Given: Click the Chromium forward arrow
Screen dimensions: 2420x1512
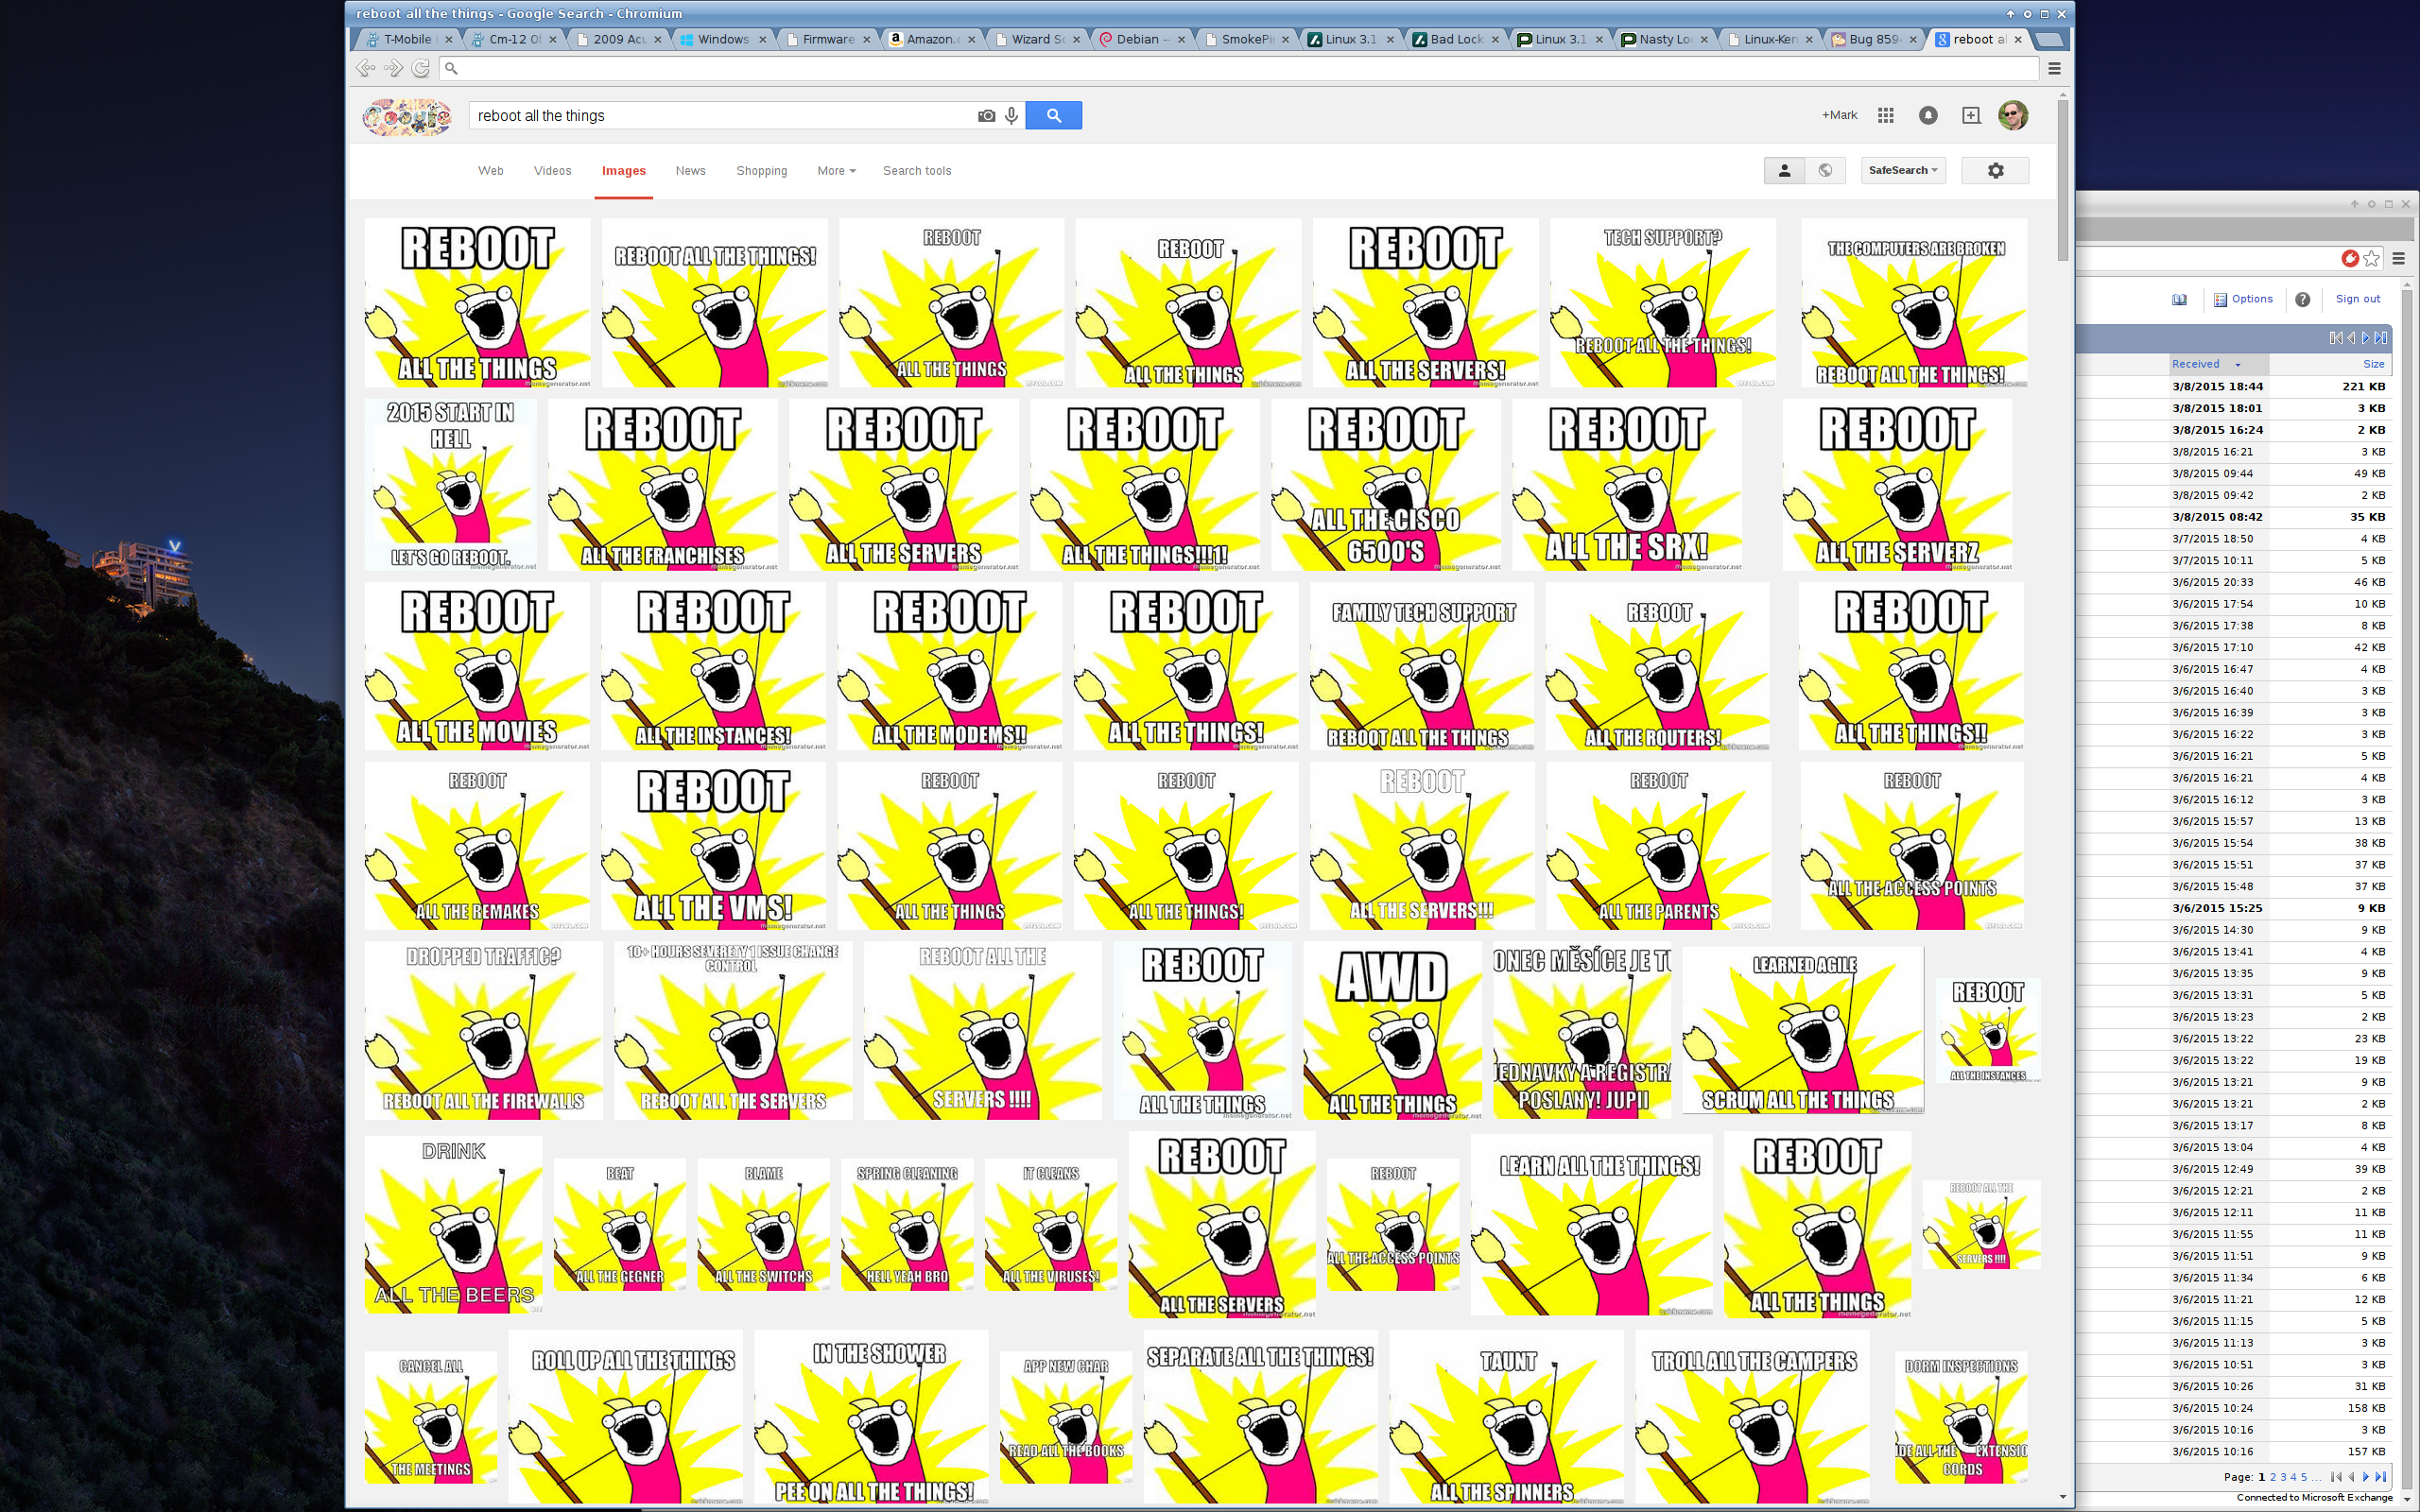Looking at the screenshot, I should [x=393, y=68].
